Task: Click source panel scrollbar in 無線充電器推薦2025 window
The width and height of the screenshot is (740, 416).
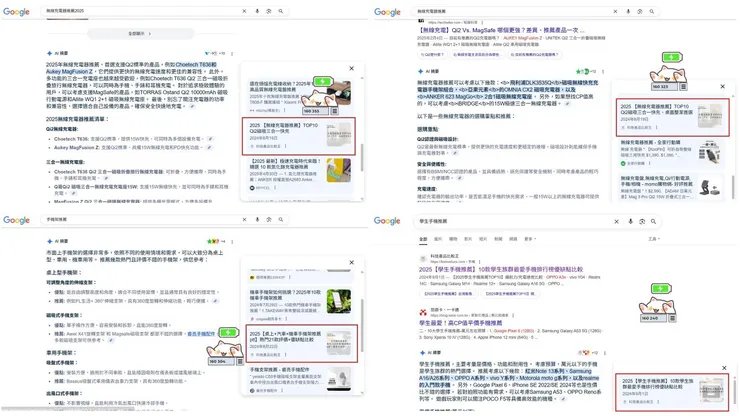Action: click(x=362, y=157)
